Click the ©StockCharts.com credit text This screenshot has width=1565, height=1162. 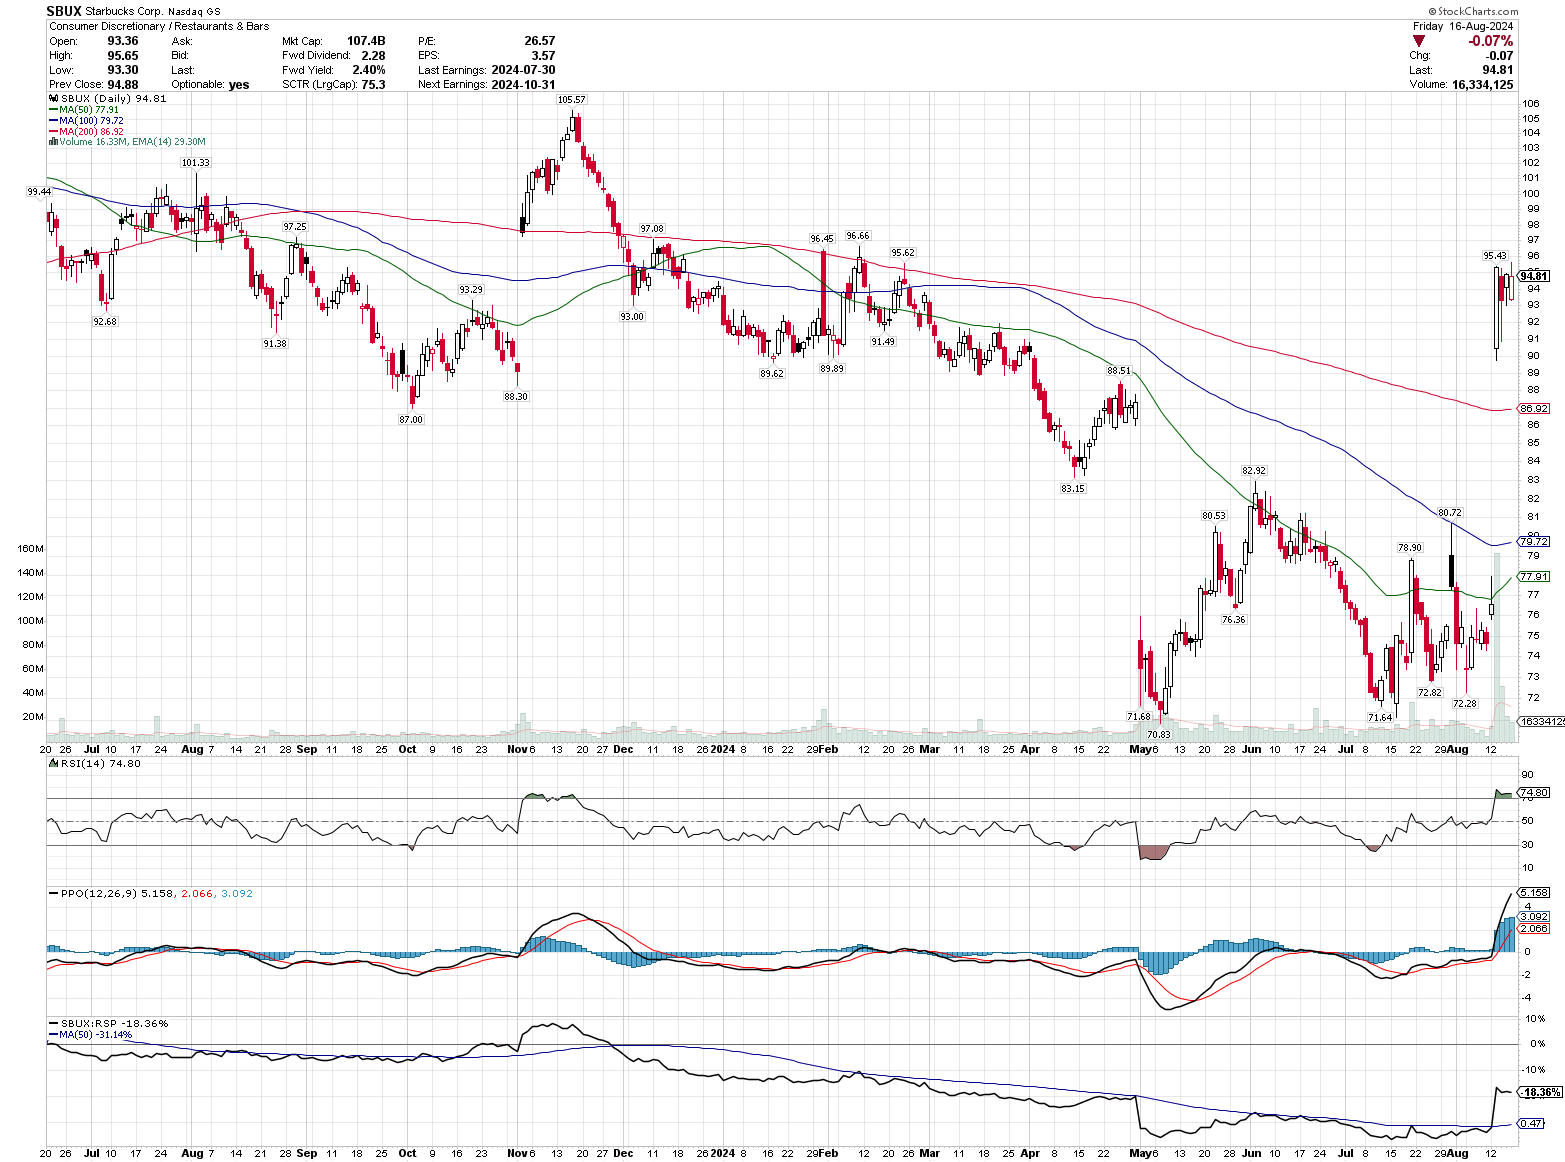1473,11
